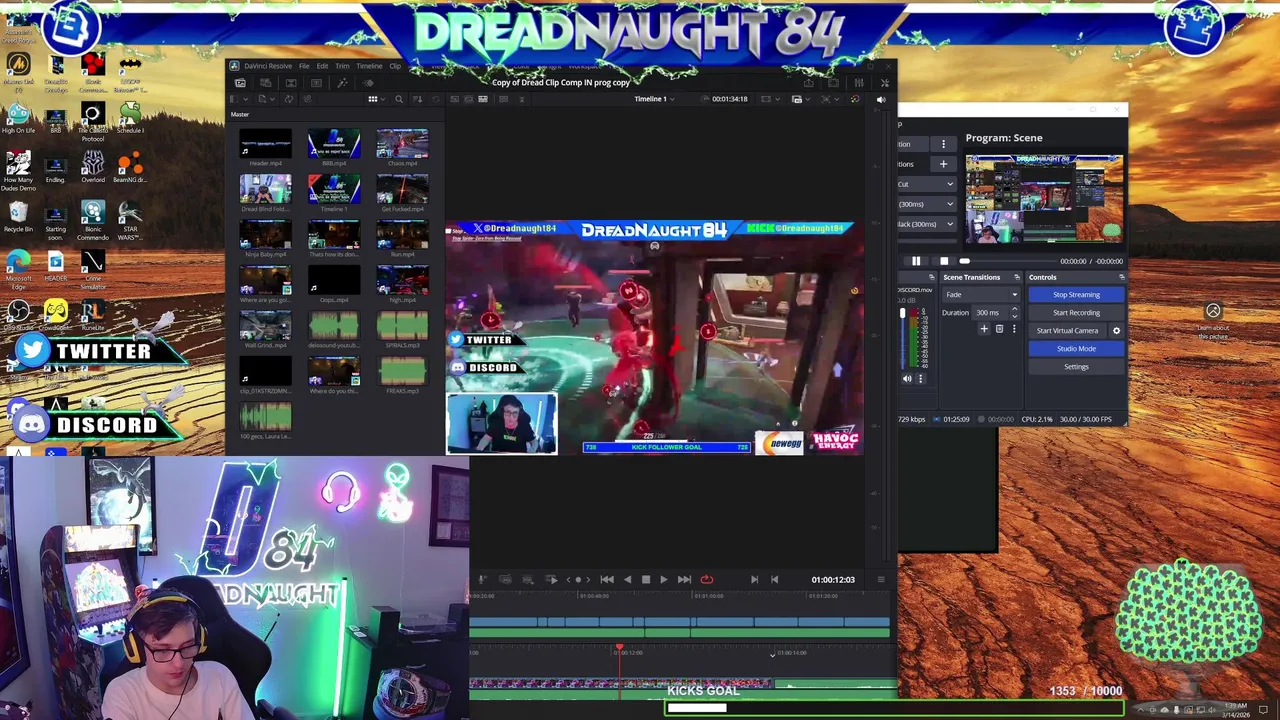Open the Effects magic wand icon
This screenshot has height=720, width=1280.
342,83
